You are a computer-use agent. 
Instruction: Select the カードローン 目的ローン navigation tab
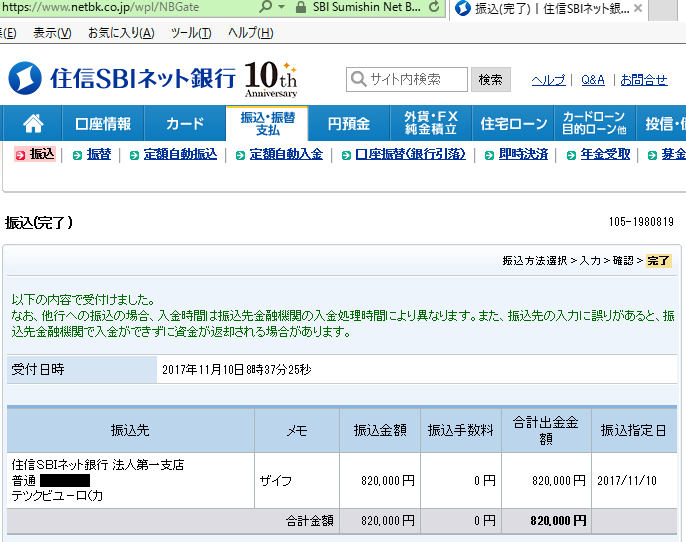595,123
